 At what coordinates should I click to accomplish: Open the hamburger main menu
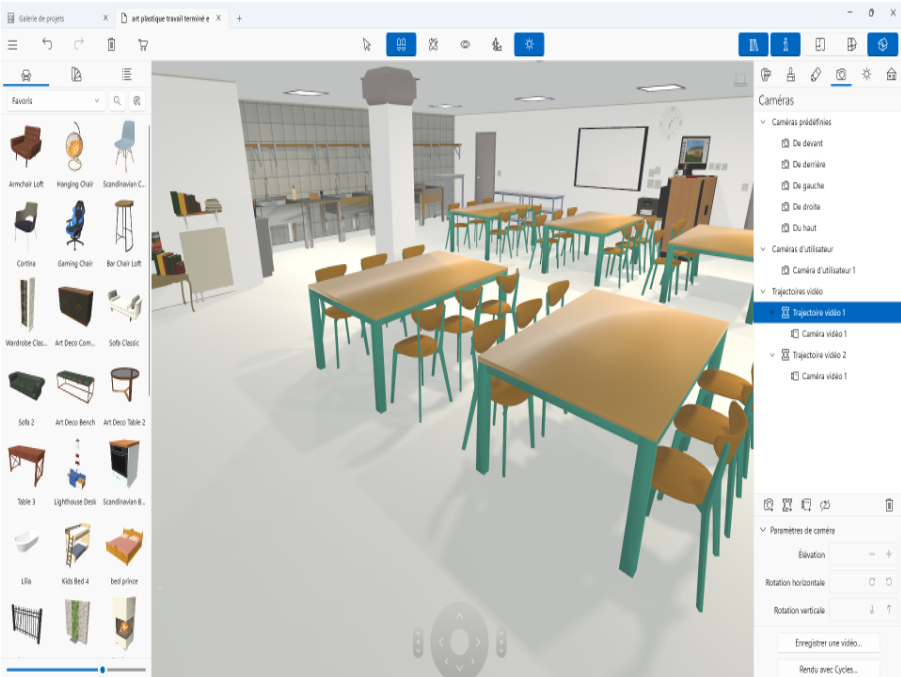[13, 44]
